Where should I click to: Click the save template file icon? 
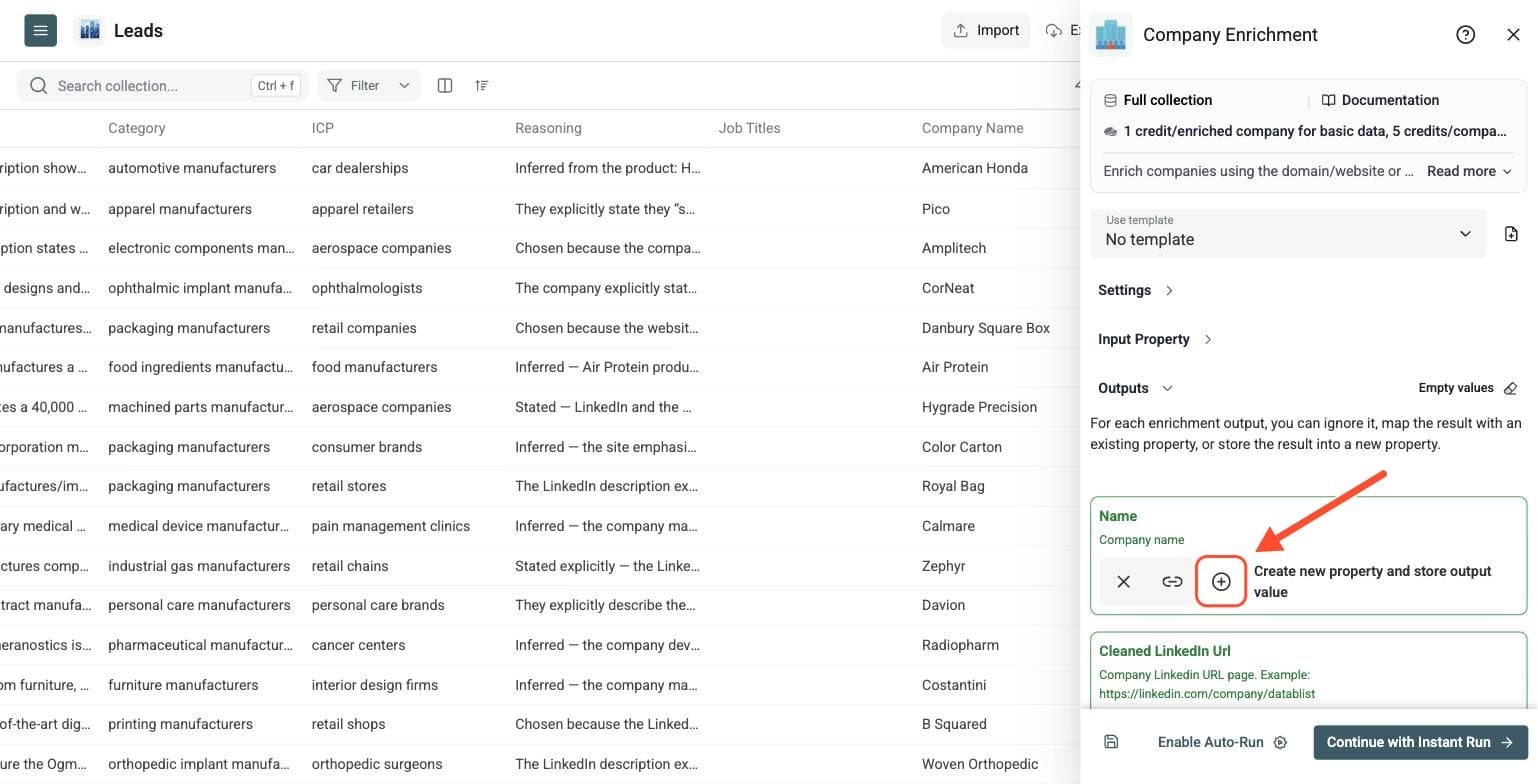[x=1511, y=234]
